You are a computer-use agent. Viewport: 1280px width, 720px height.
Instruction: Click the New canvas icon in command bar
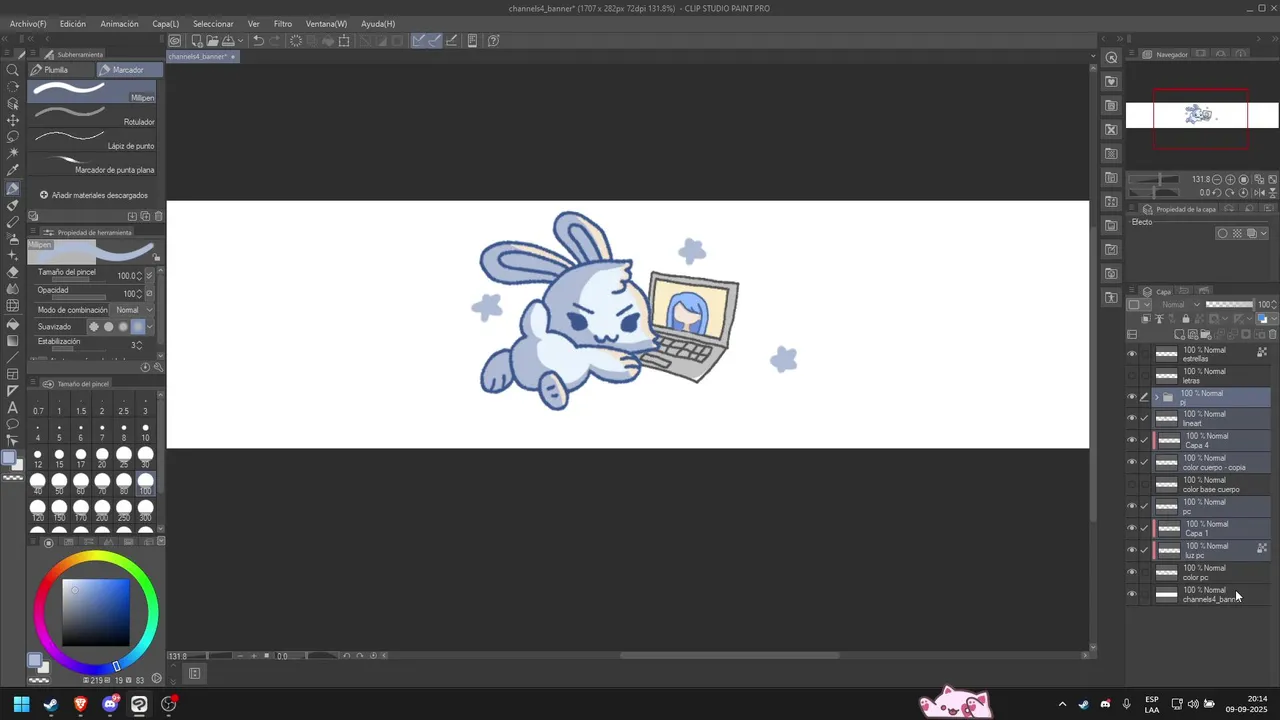pos(197,41)
